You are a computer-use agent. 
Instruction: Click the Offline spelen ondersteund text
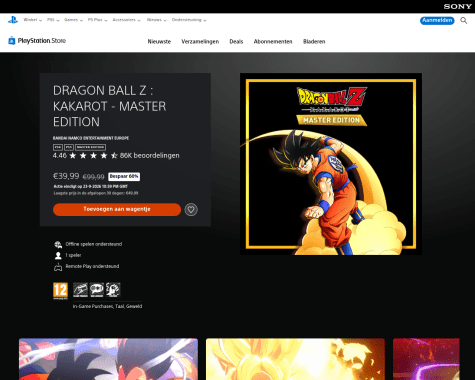coord(94,244)
